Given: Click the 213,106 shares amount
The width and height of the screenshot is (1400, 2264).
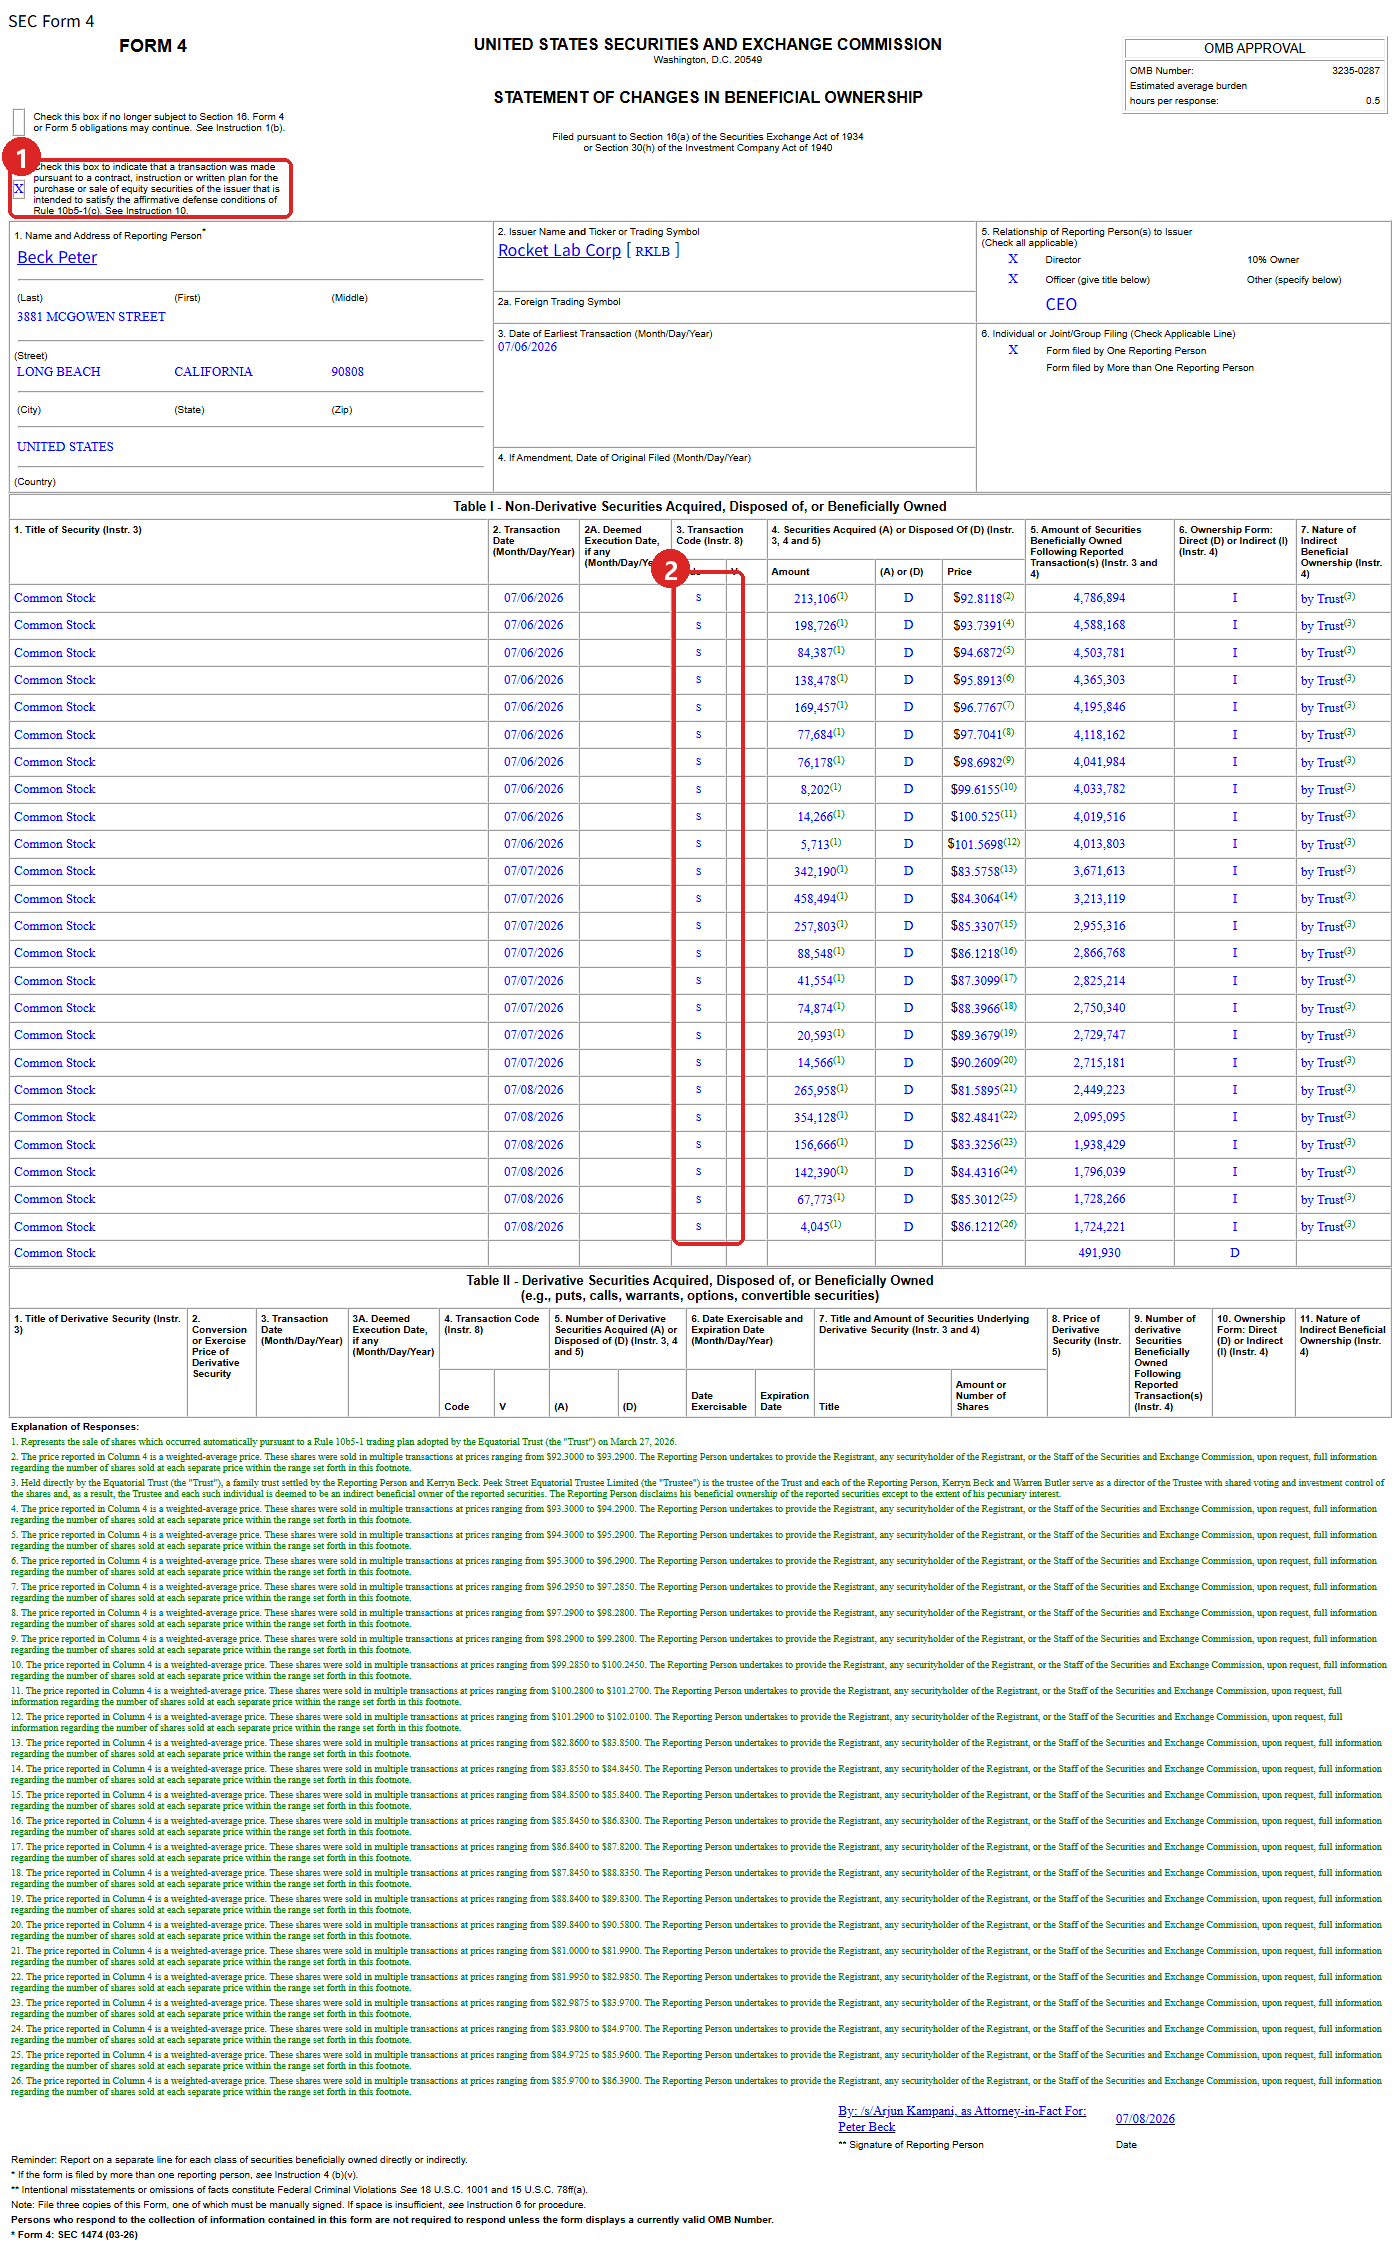Looking at the screenshot, I should [x=815, y=598].
